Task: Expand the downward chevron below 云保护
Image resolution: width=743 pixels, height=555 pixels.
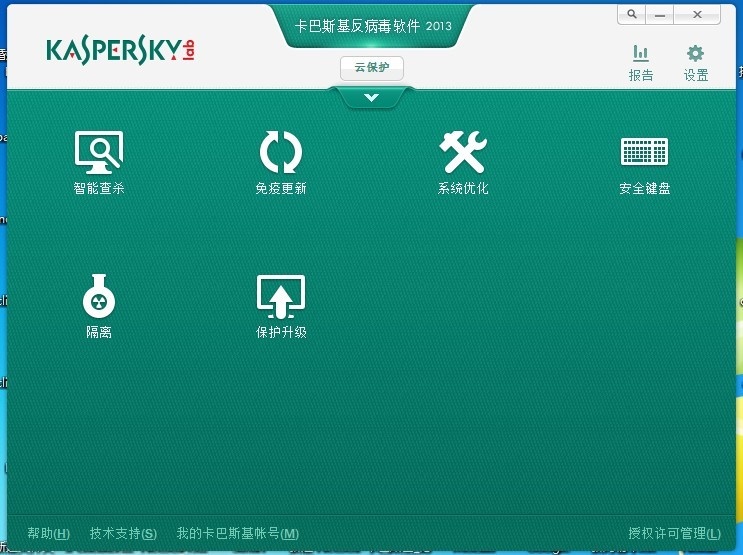Action: pos(371,98)
